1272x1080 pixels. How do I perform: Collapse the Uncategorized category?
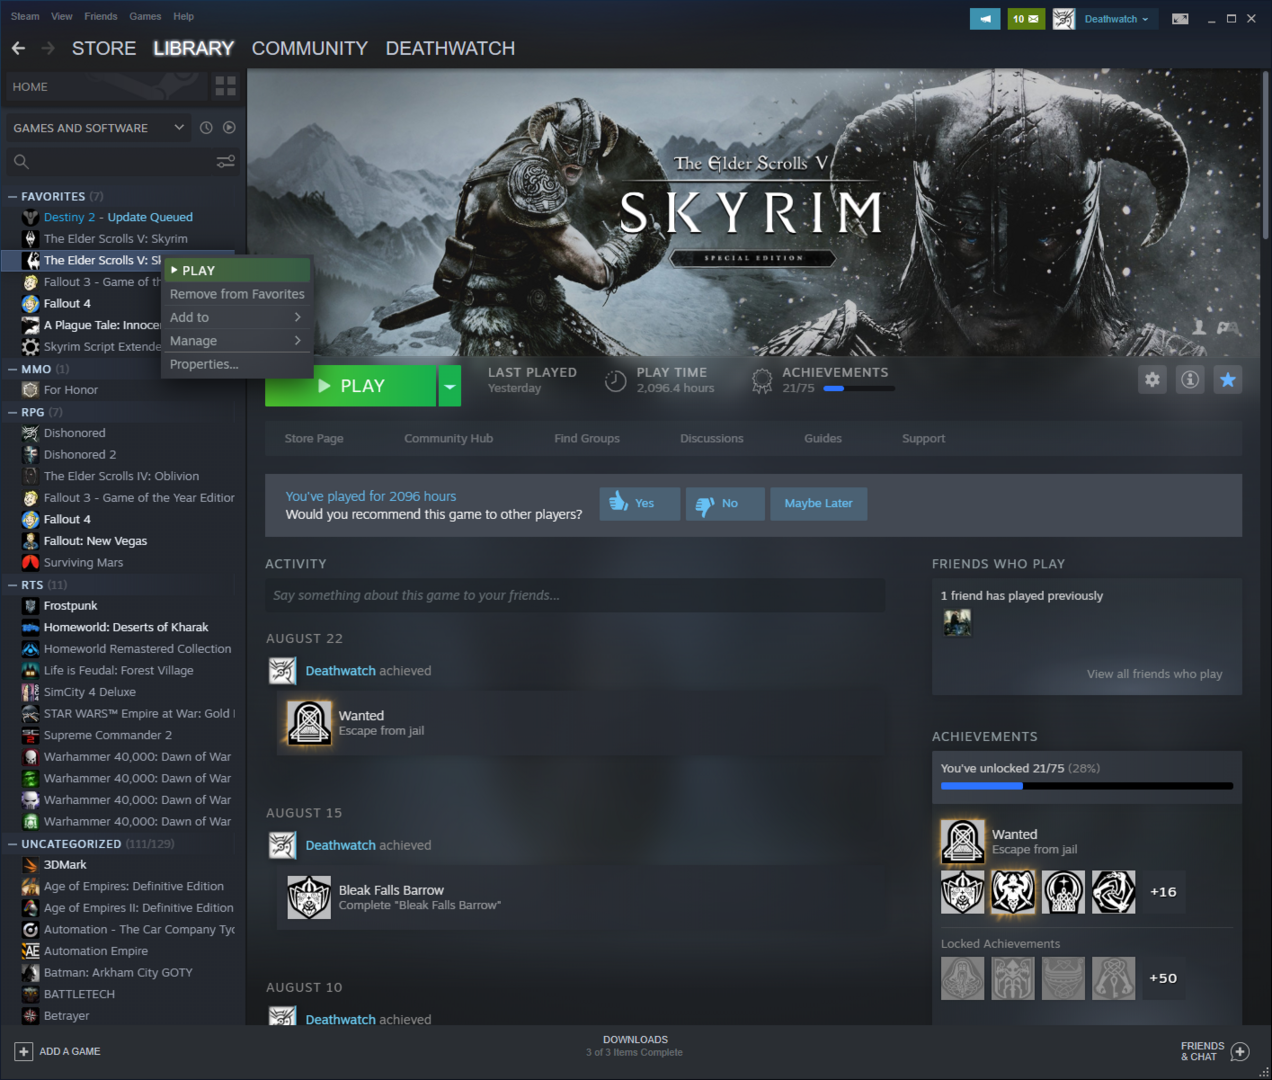click(x=13, y=844)
